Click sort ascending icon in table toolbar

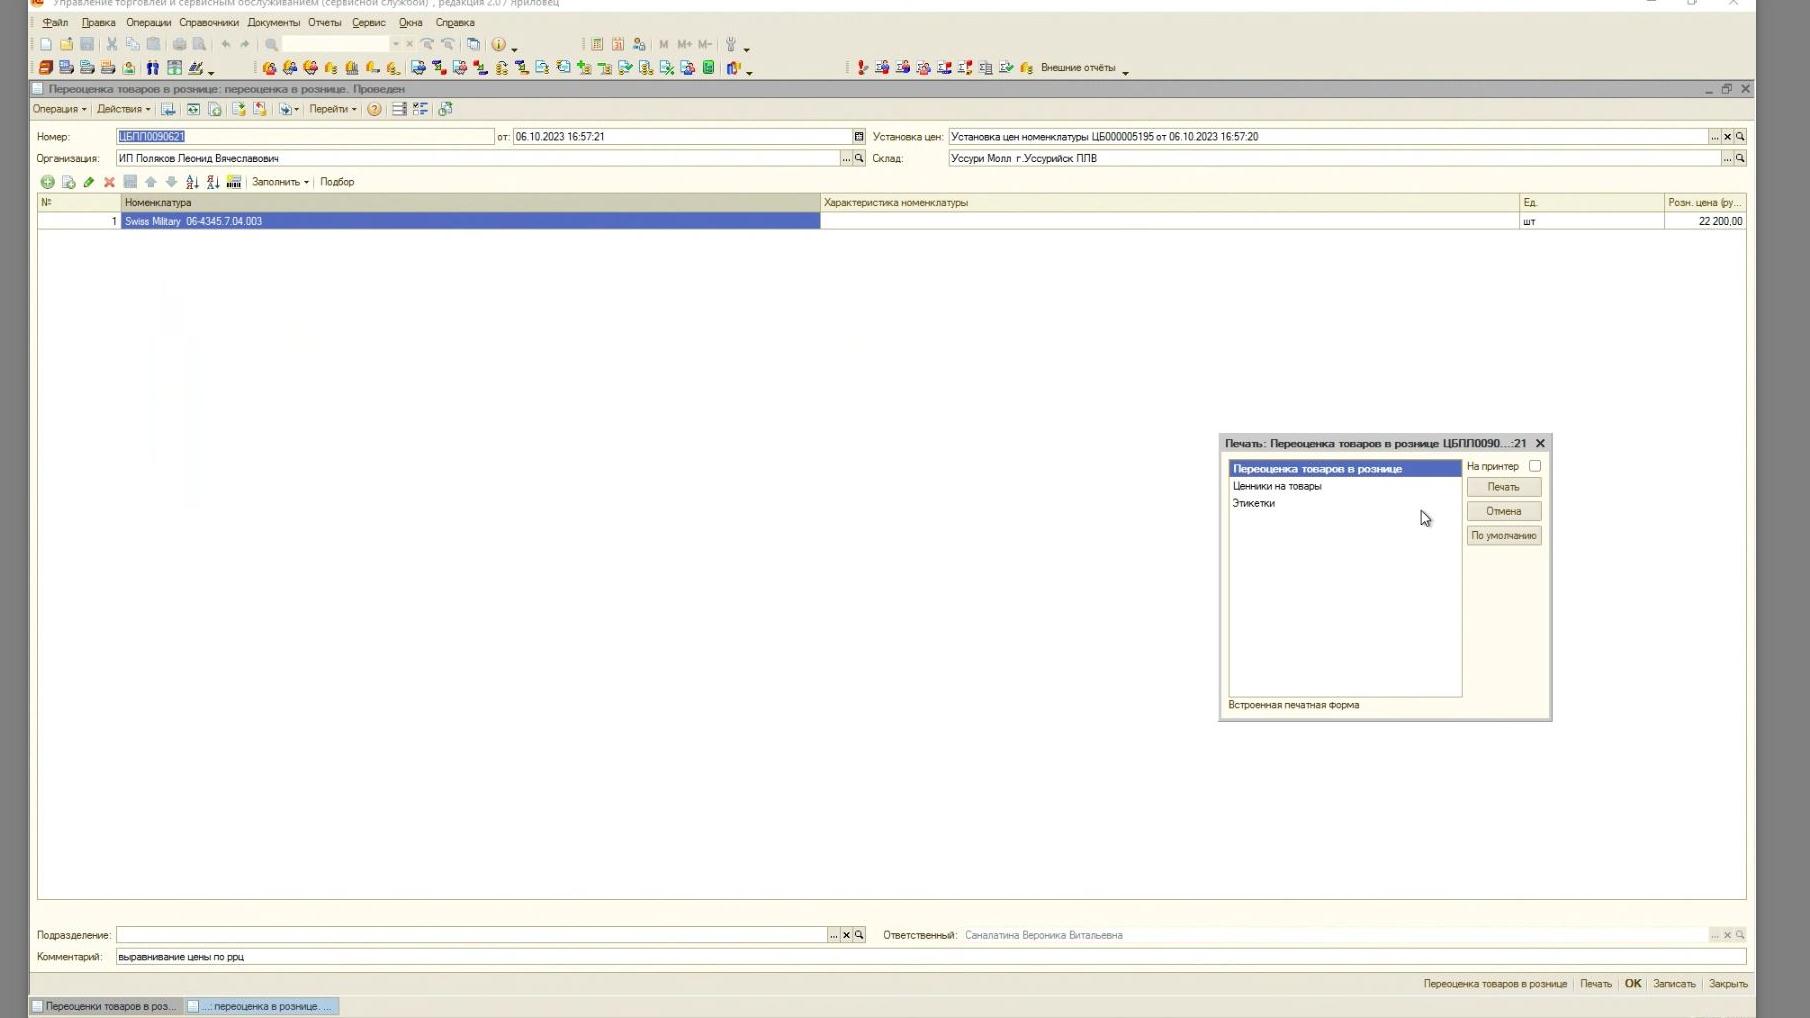(x=192, y=182)
